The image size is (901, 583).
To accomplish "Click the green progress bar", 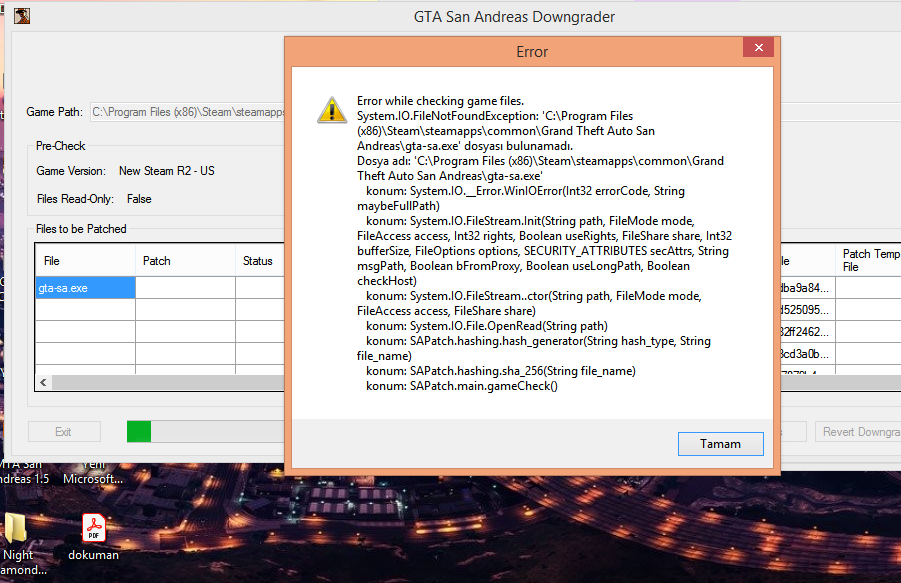I will click(139, 432).
